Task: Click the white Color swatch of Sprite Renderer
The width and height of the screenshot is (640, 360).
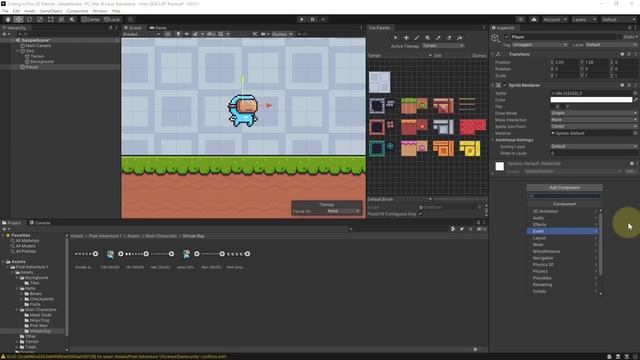Action: pyautogui.click(x=591, y=100)
